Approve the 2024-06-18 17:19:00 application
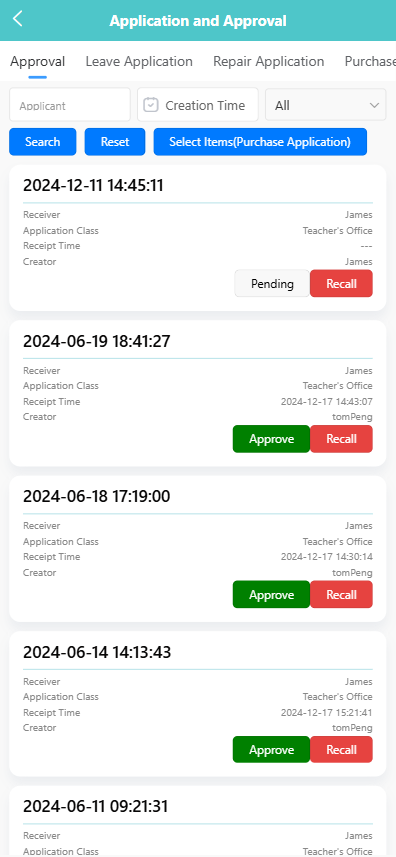396x857 pixels. pyautogui.click(x=271, y=595)
